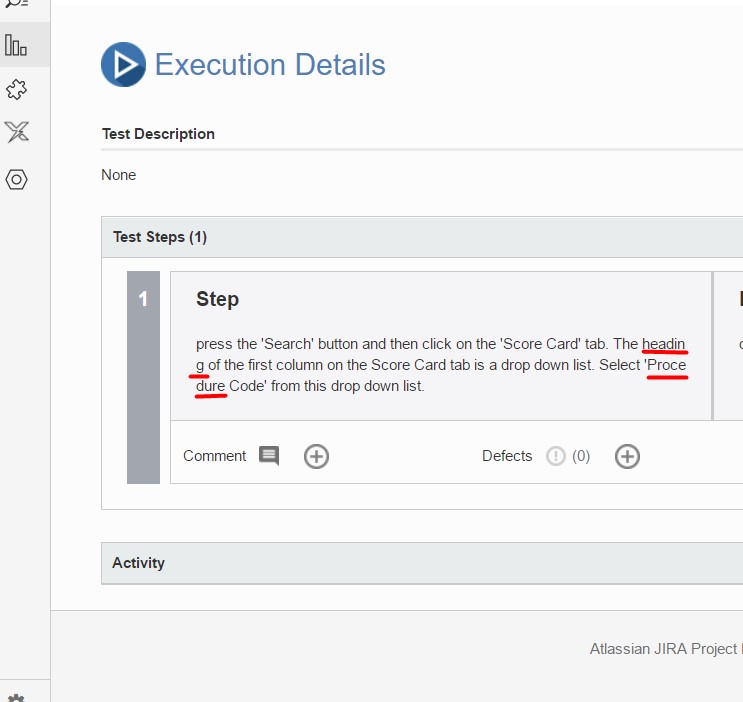Click the step instruction text paragraph

pyautogui.click(x=441, y=365)
